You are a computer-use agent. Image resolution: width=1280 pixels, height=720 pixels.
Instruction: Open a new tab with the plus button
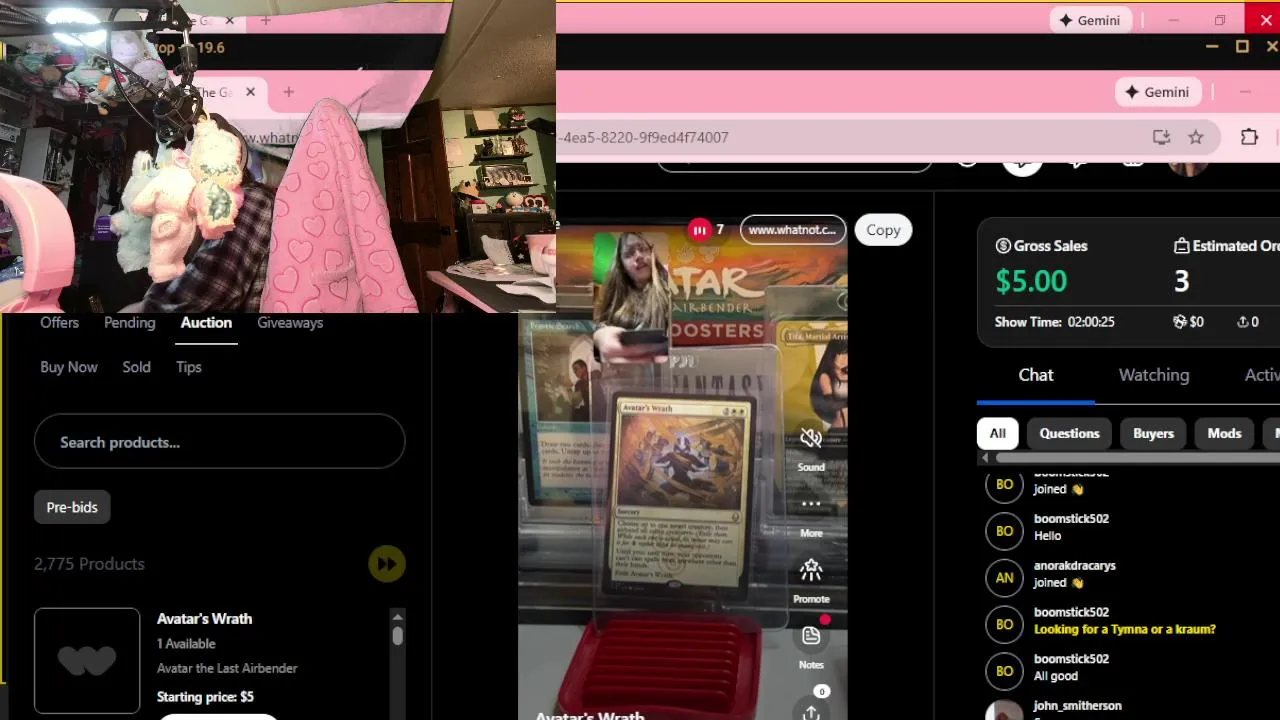(x=288, y=92)
